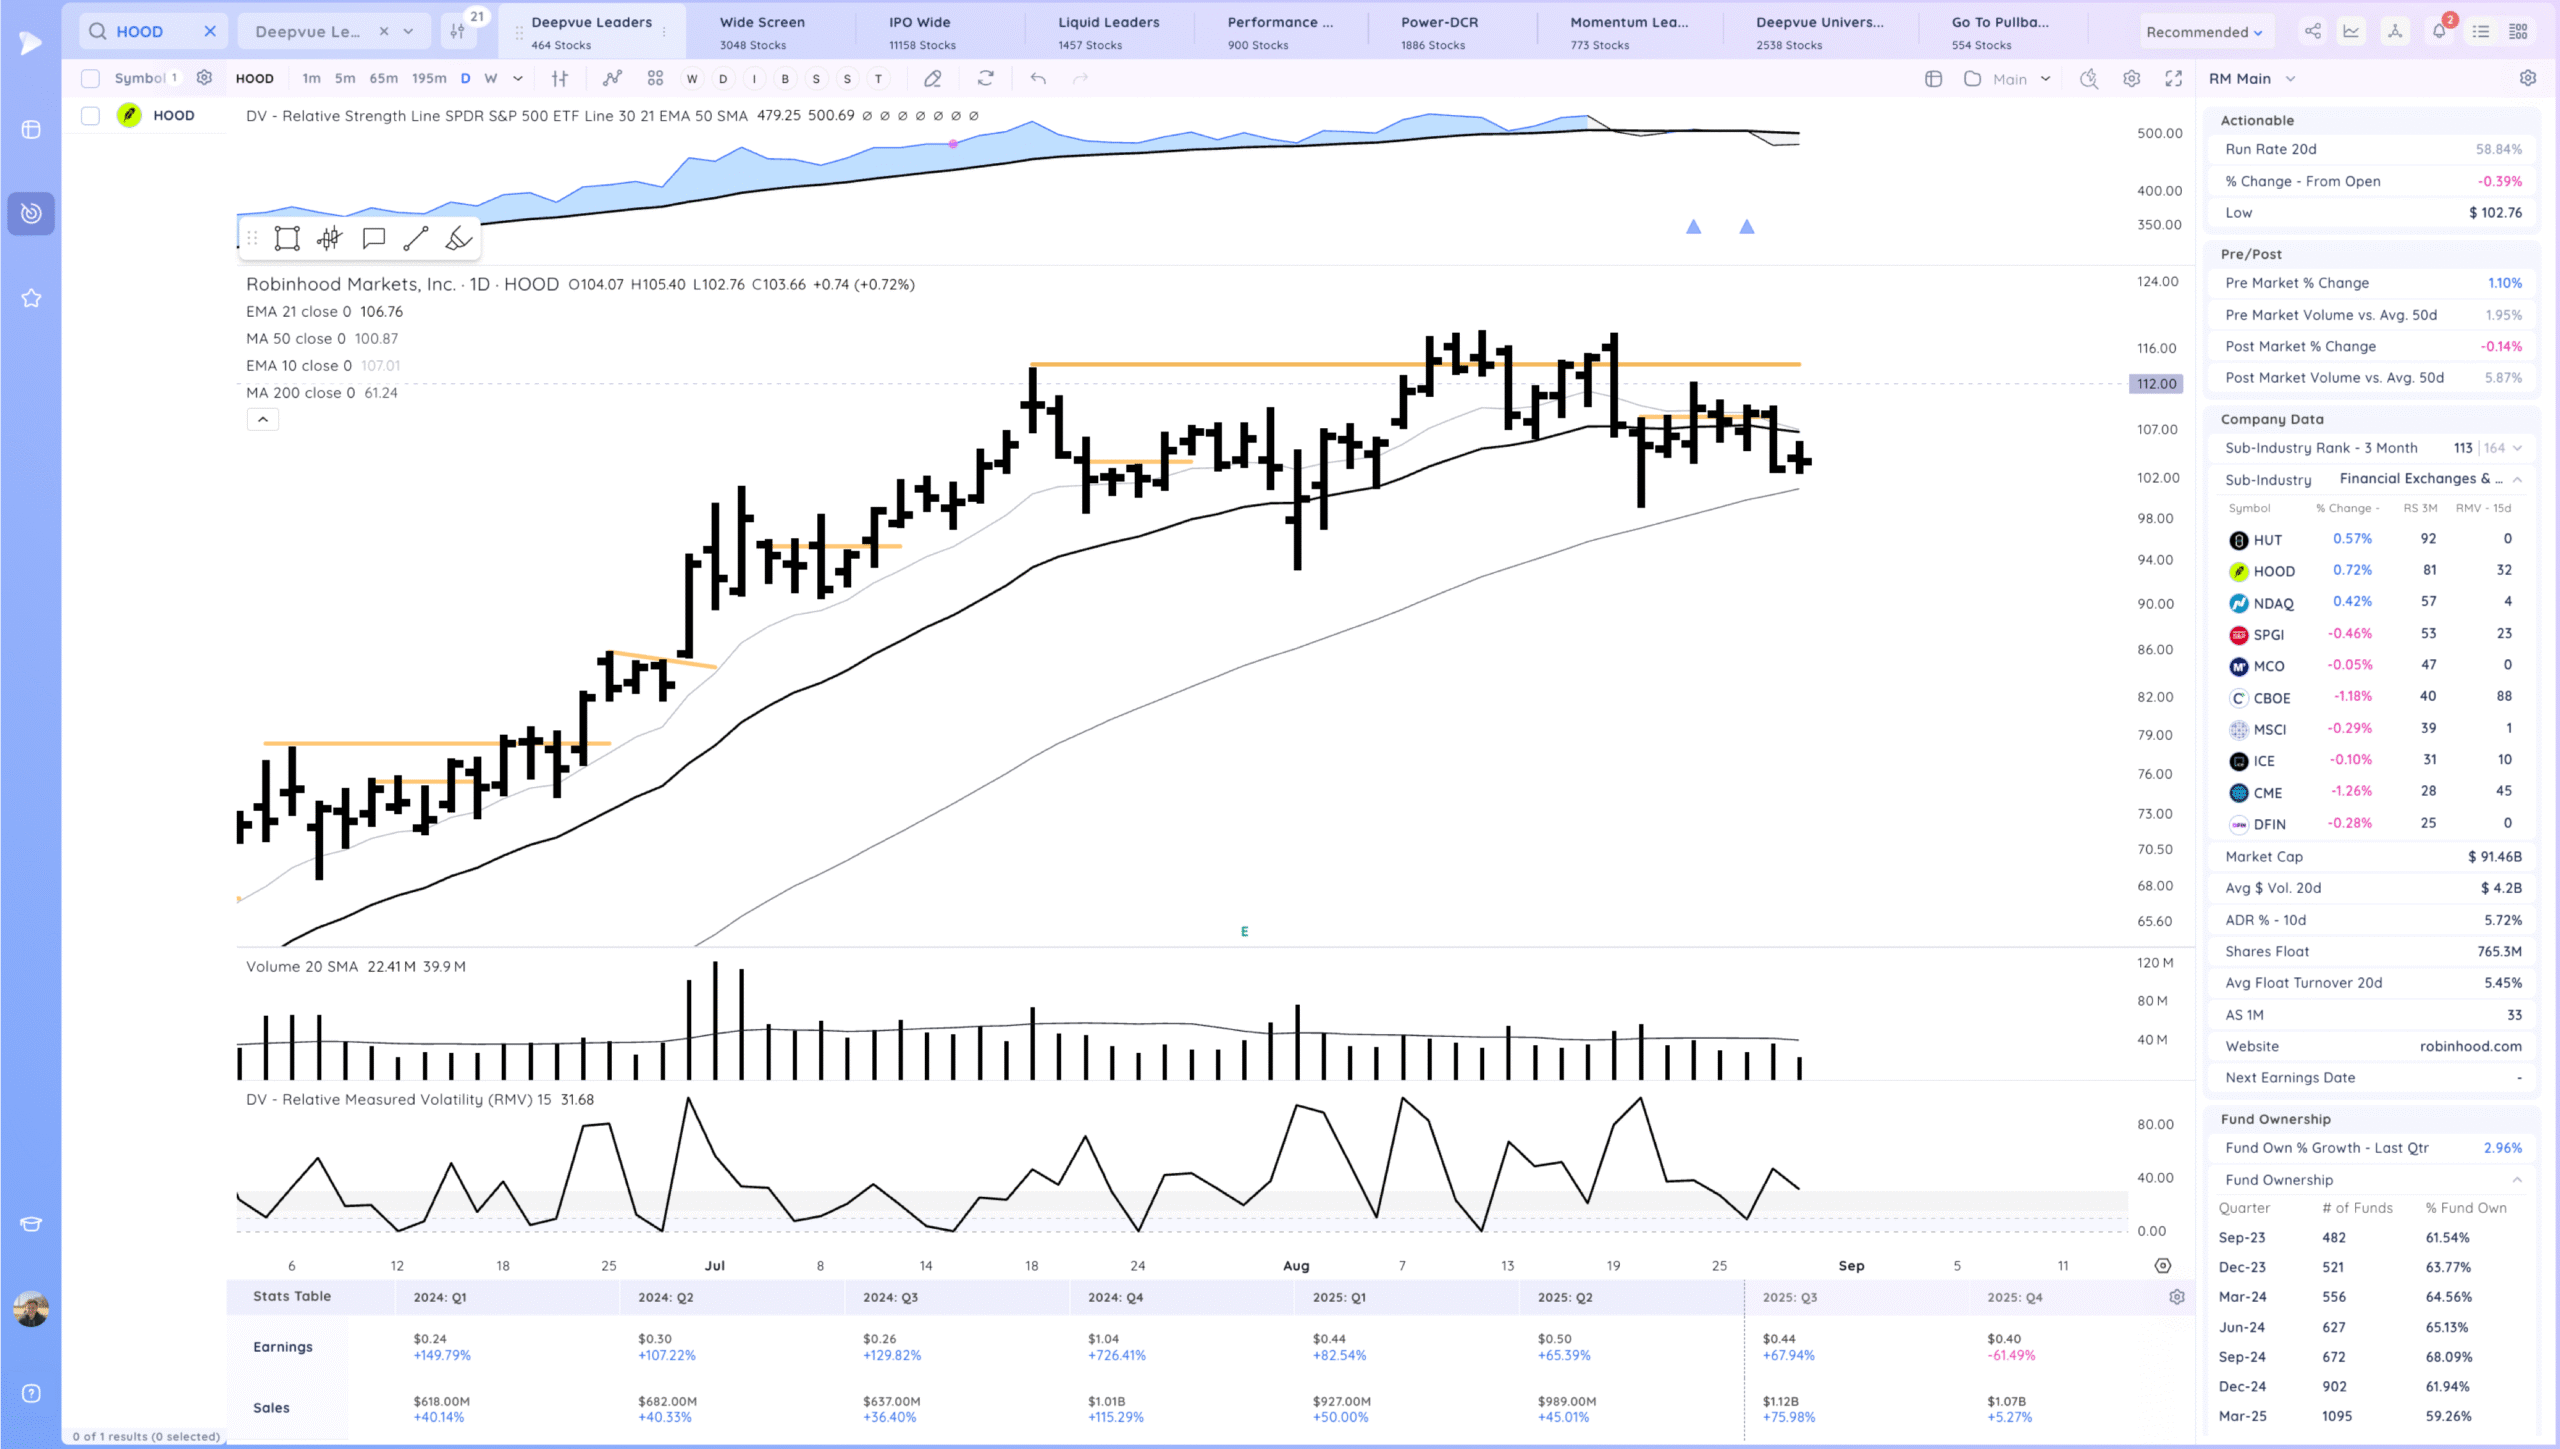Open the Recommended dropdown
The width and height of the screenshot is (2560, 1449).
click(2203, 32)
